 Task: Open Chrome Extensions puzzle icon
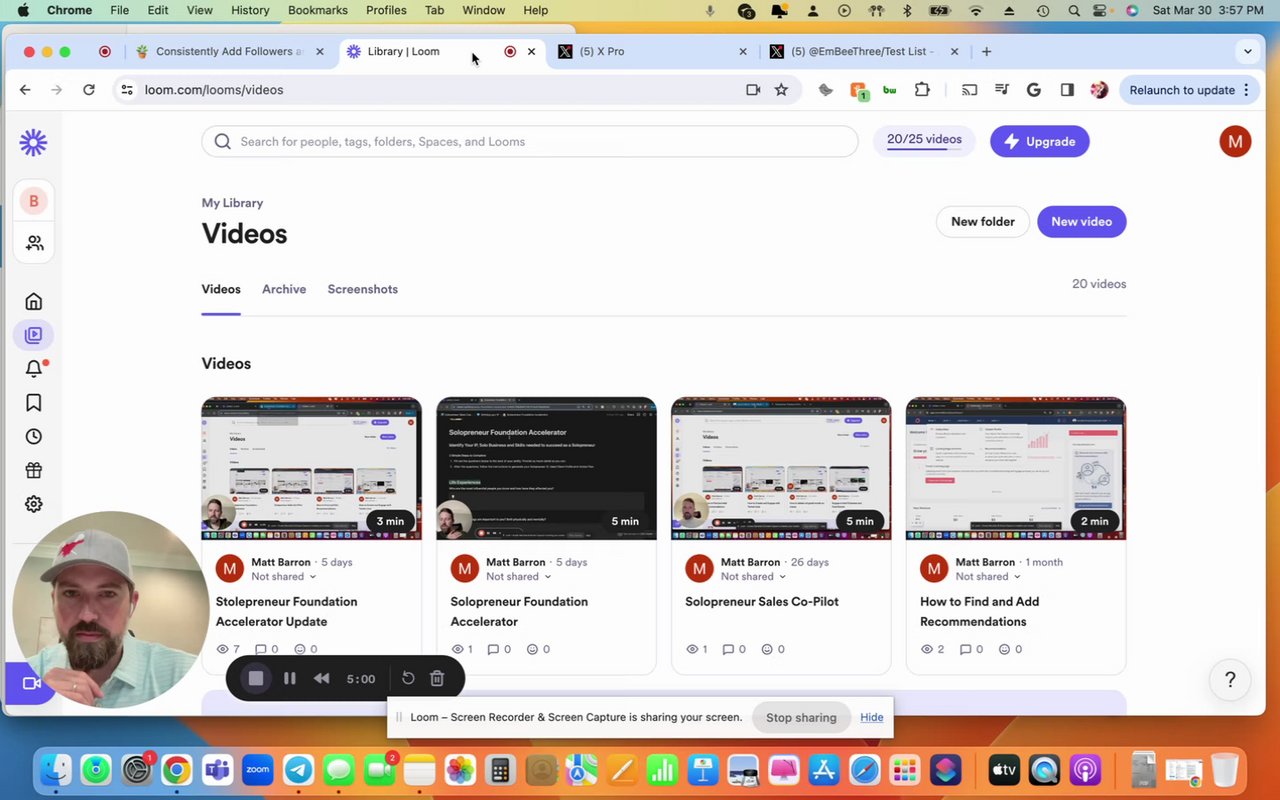(922, 90)
